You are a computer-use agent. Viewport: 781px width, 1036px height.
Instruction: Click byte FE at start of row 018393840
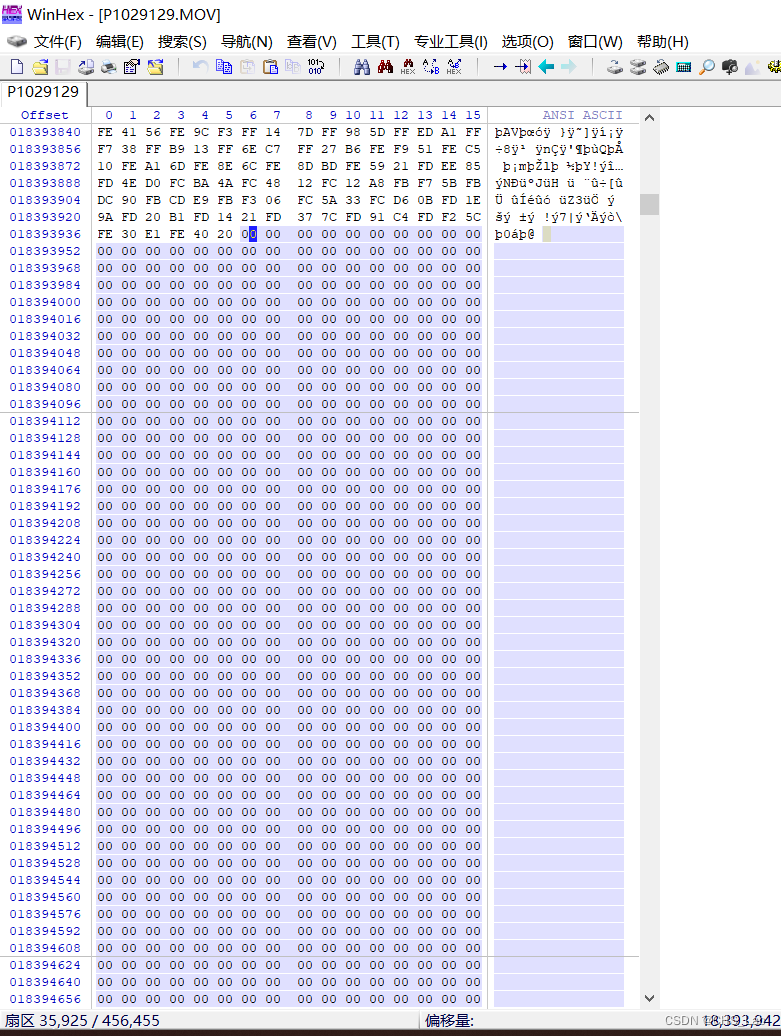(105, 132)
